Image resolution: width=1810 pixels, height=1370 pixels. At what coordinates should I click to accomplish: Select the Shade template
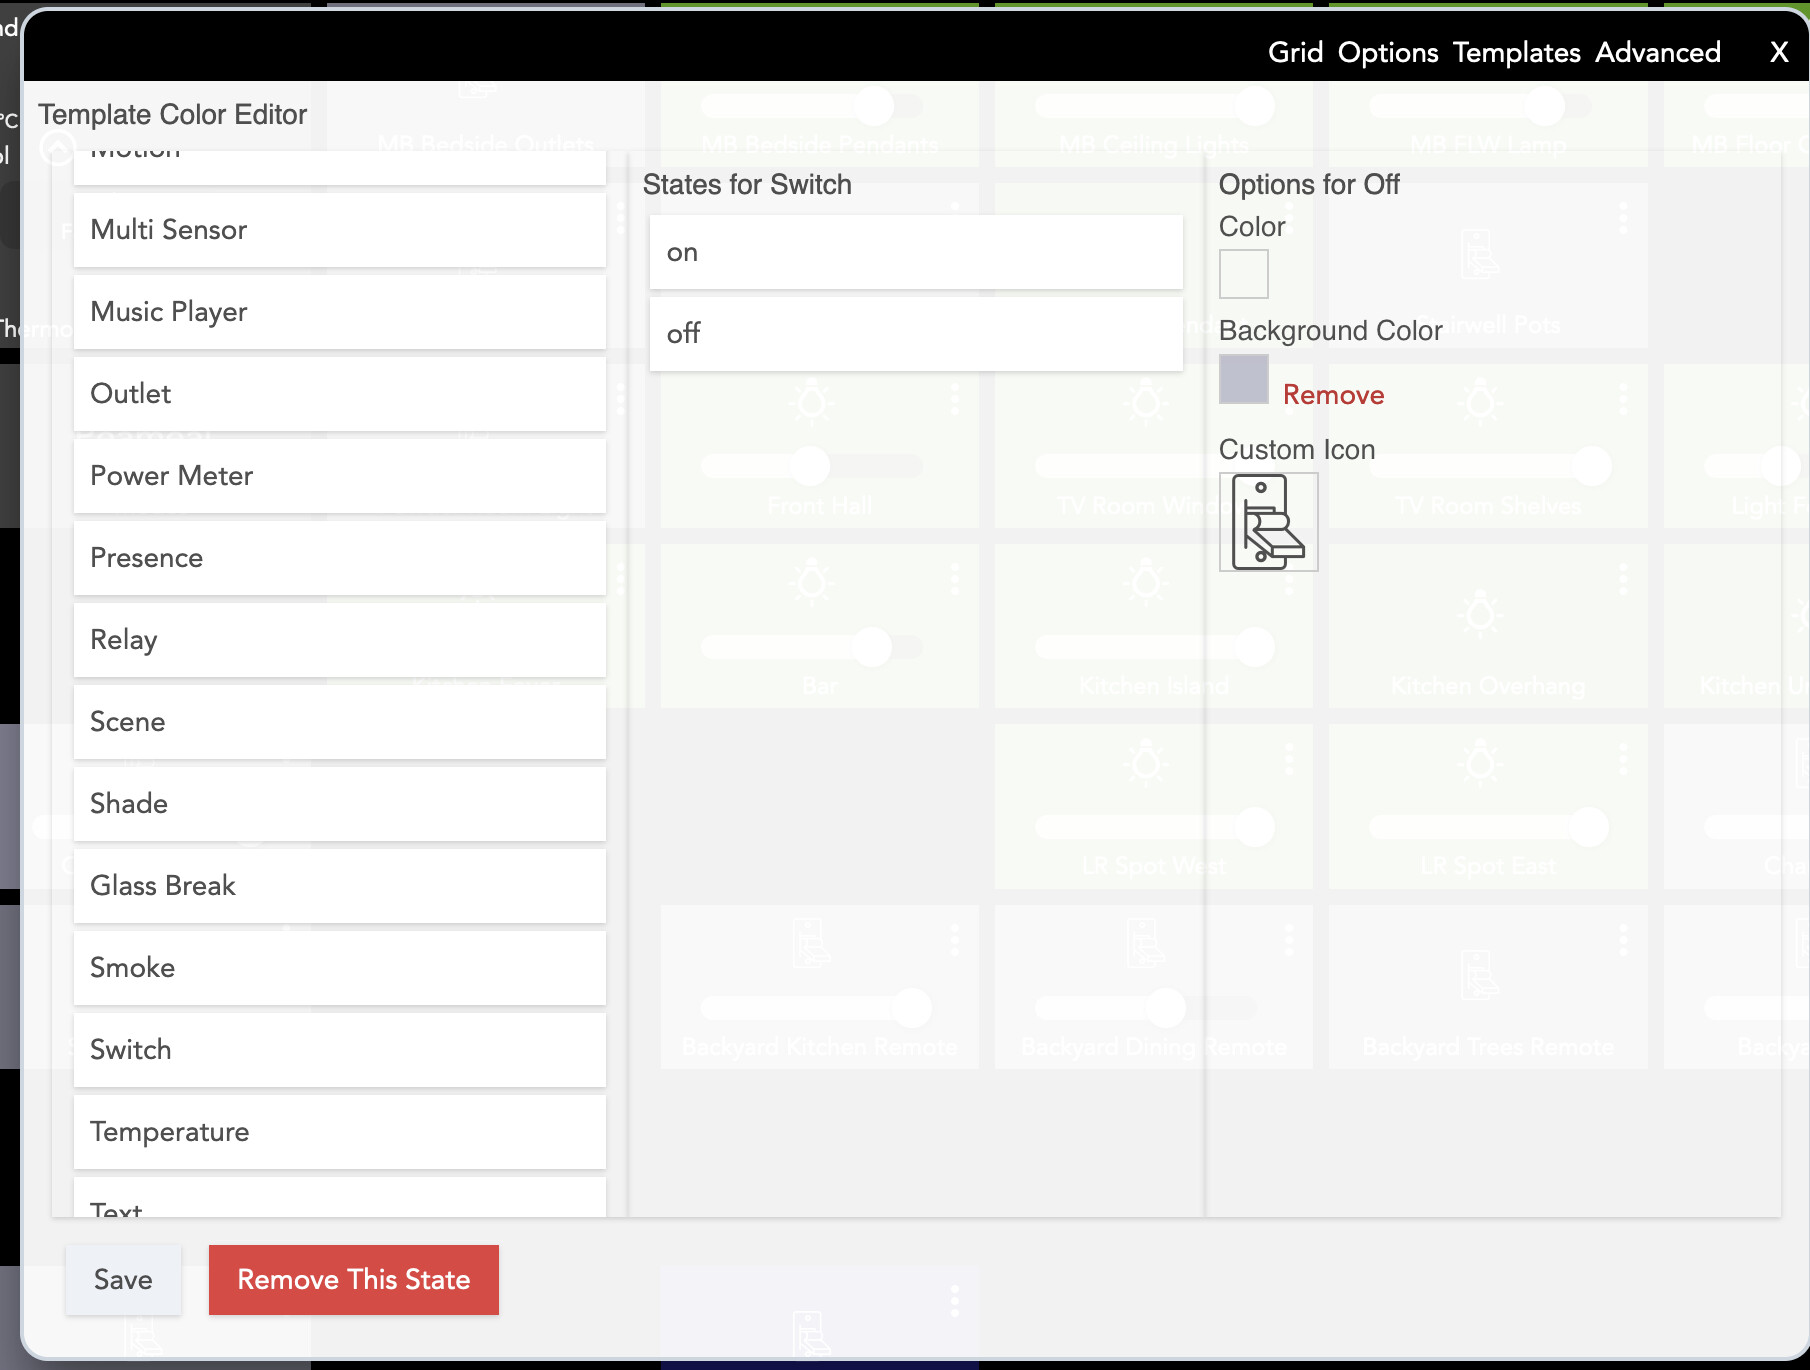tap(340, 804)
